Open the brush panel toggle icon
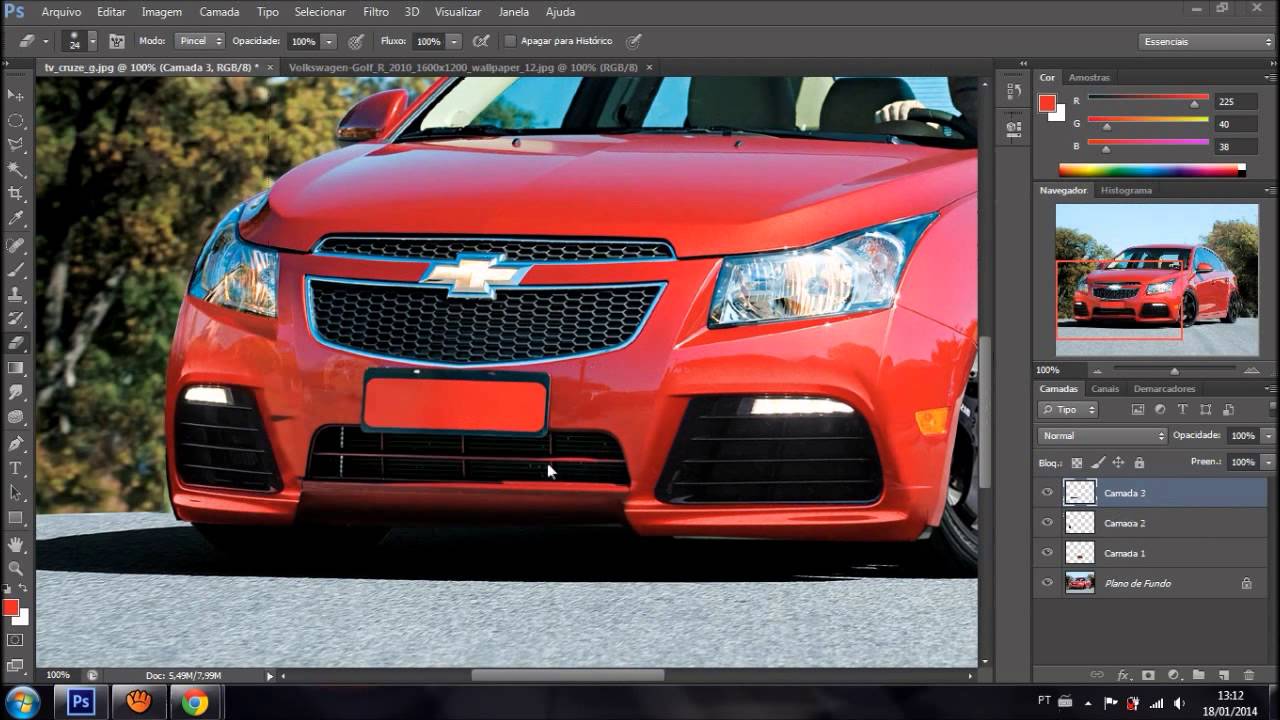This screenshot has height=720, width=1280. 117,41
